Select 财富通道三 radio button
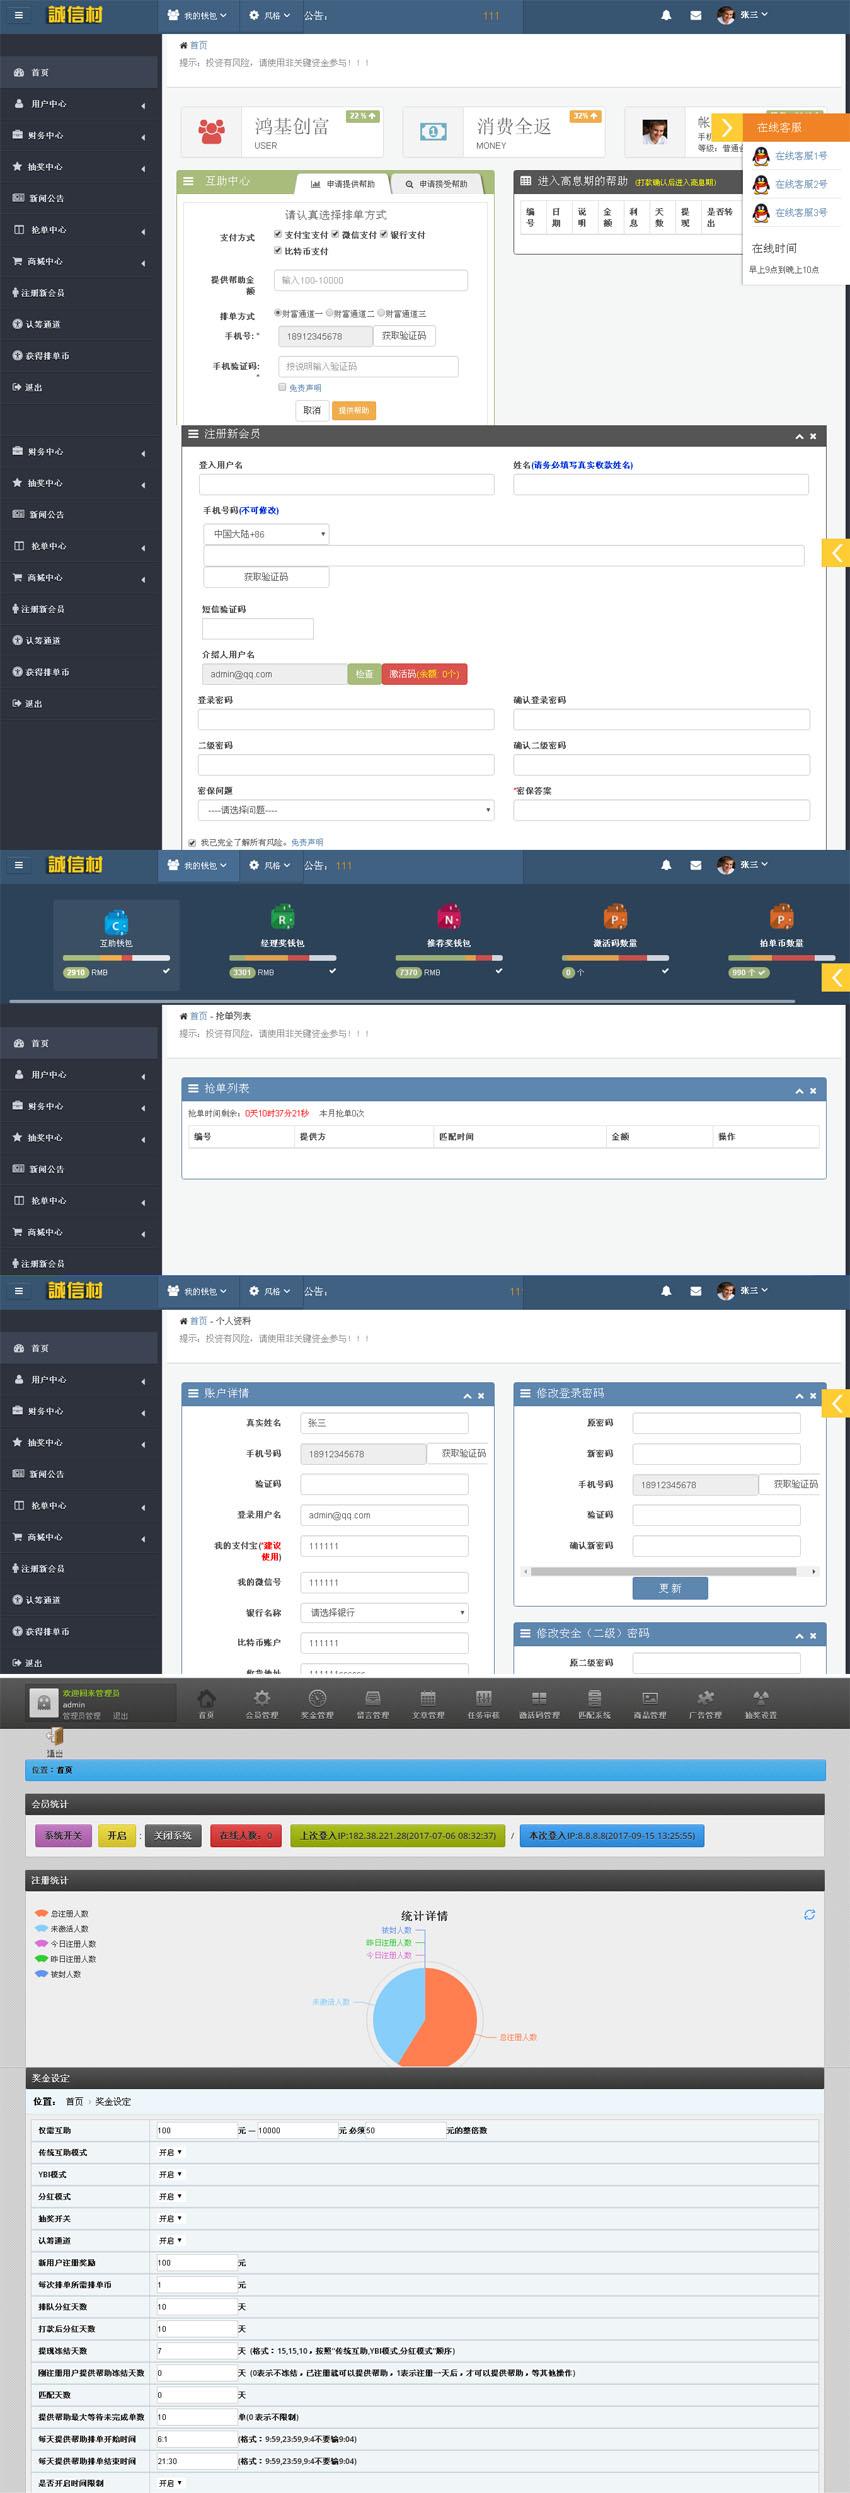 coord(381,313)
